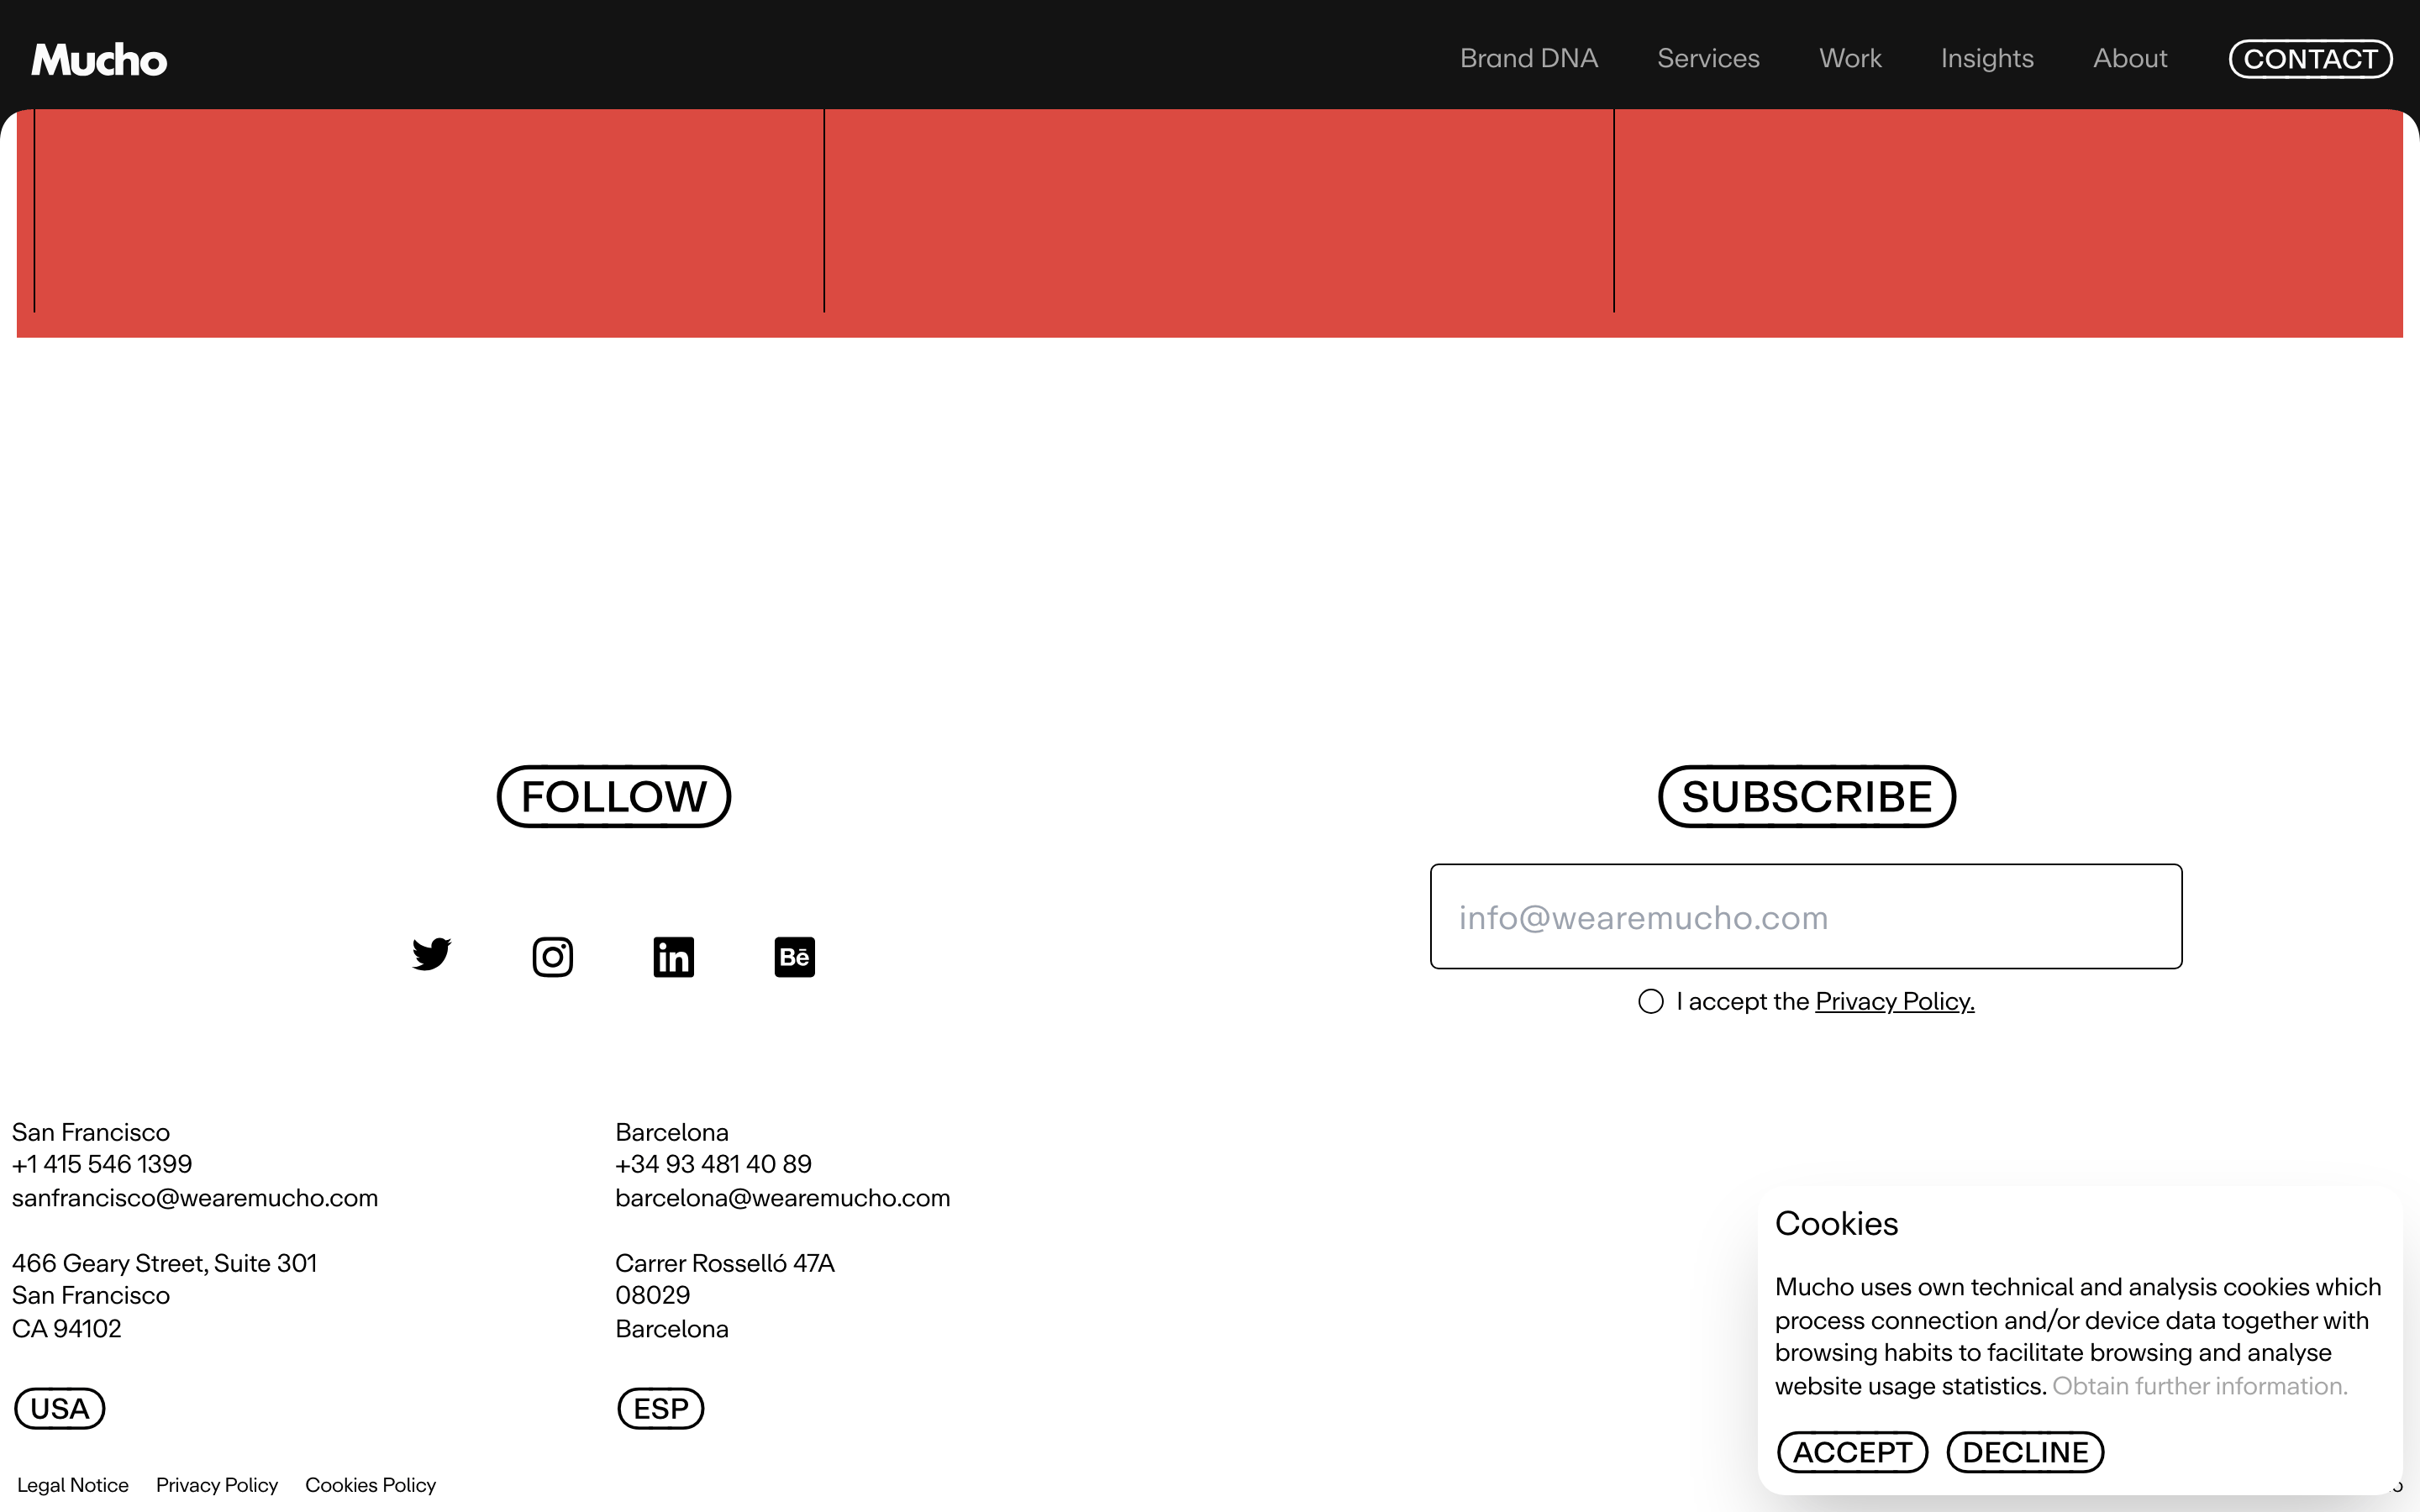Click San Francisco phone +1 415 546 1399
The image size is (2420, 1512).
click(102, 1164)
